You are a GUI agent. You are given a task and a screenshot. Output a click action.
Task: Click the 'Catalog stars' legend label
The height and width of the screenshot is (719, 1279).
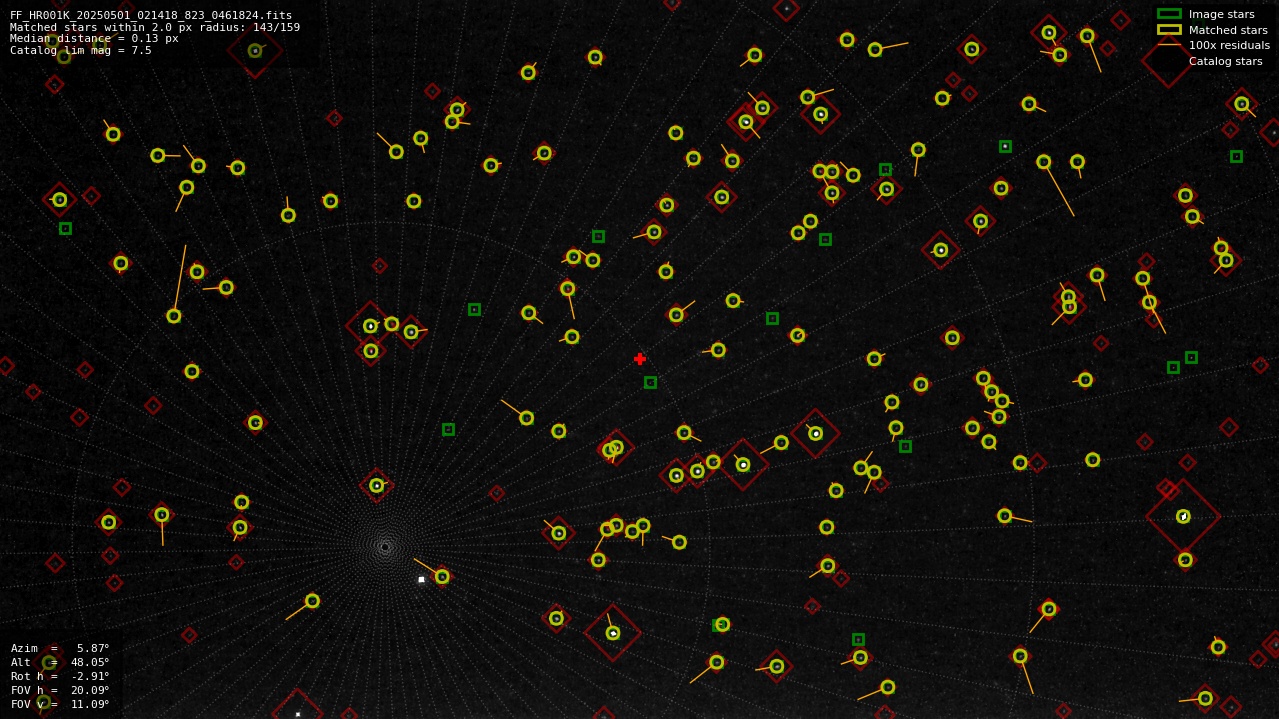pyautogui.click(x=1225, y=61)
